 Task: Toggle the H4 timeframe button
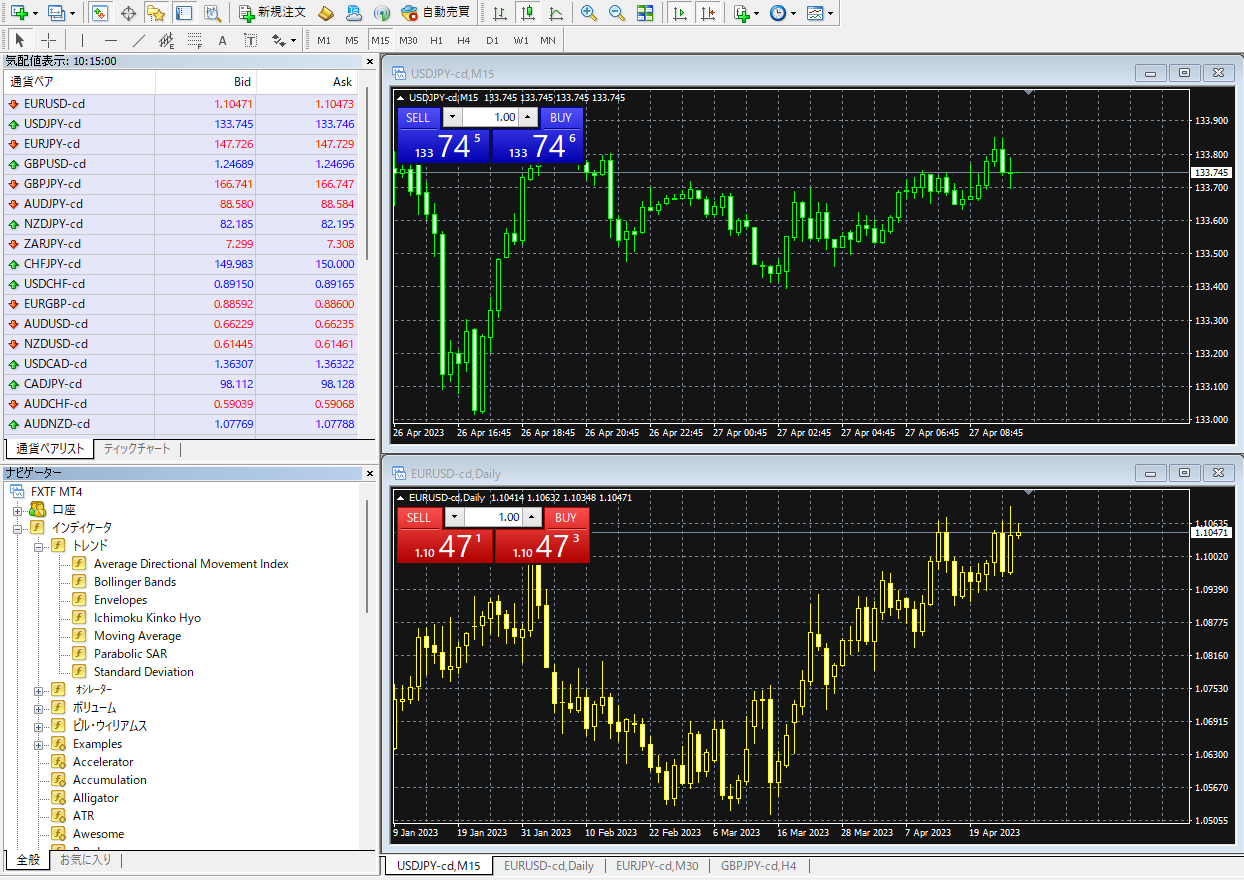pos(463,40)
